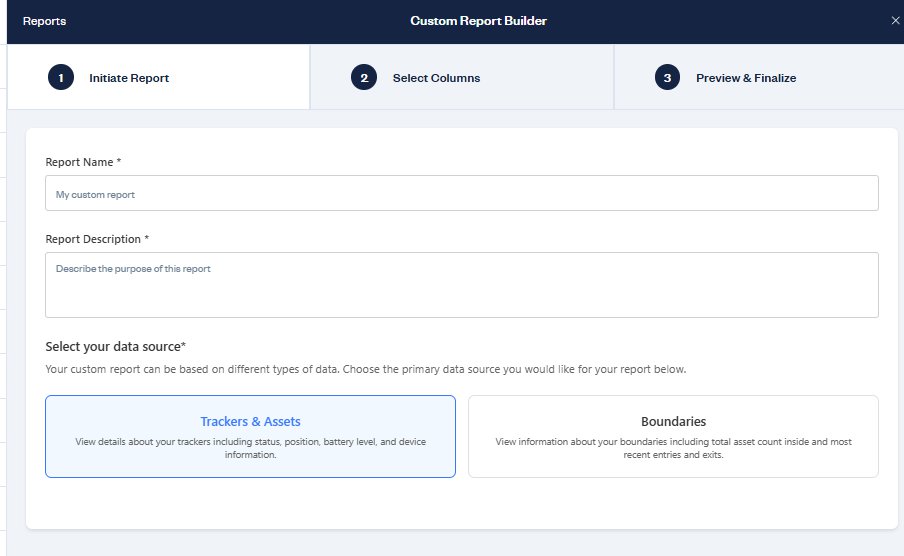
Task: Click inside the Report Description text area
Action: pyautogui.click(x=461, y=285)
